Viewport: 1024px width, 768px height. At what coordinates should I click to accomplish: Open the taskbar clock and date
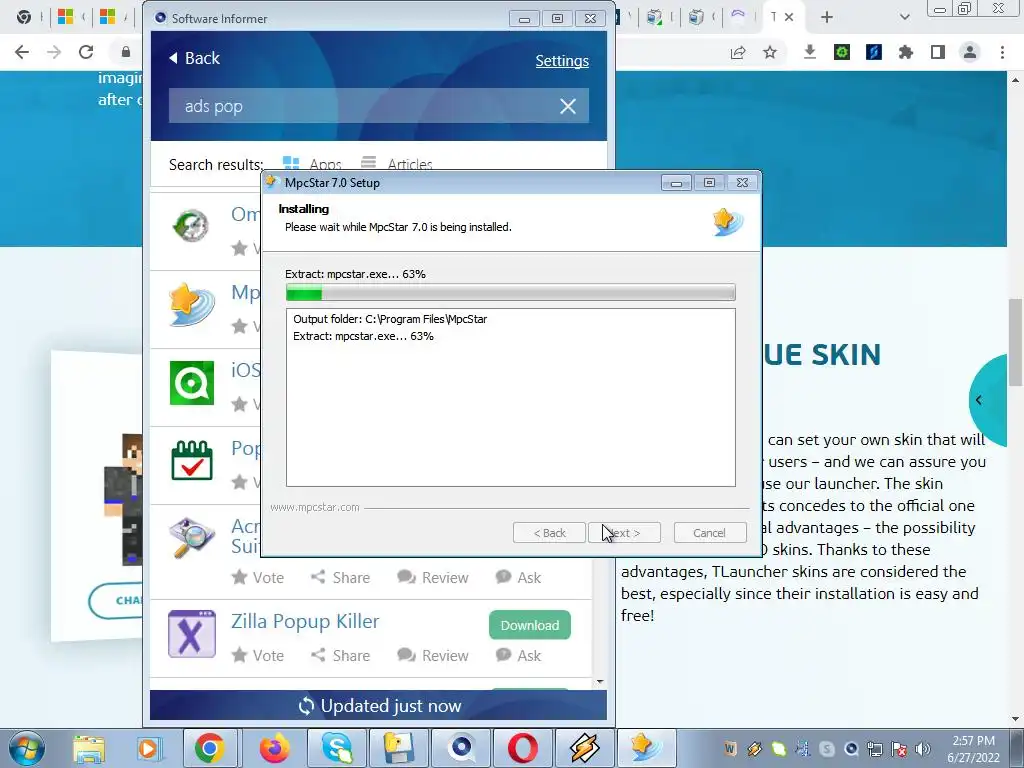pyautogui.click(x=974, y=749)
